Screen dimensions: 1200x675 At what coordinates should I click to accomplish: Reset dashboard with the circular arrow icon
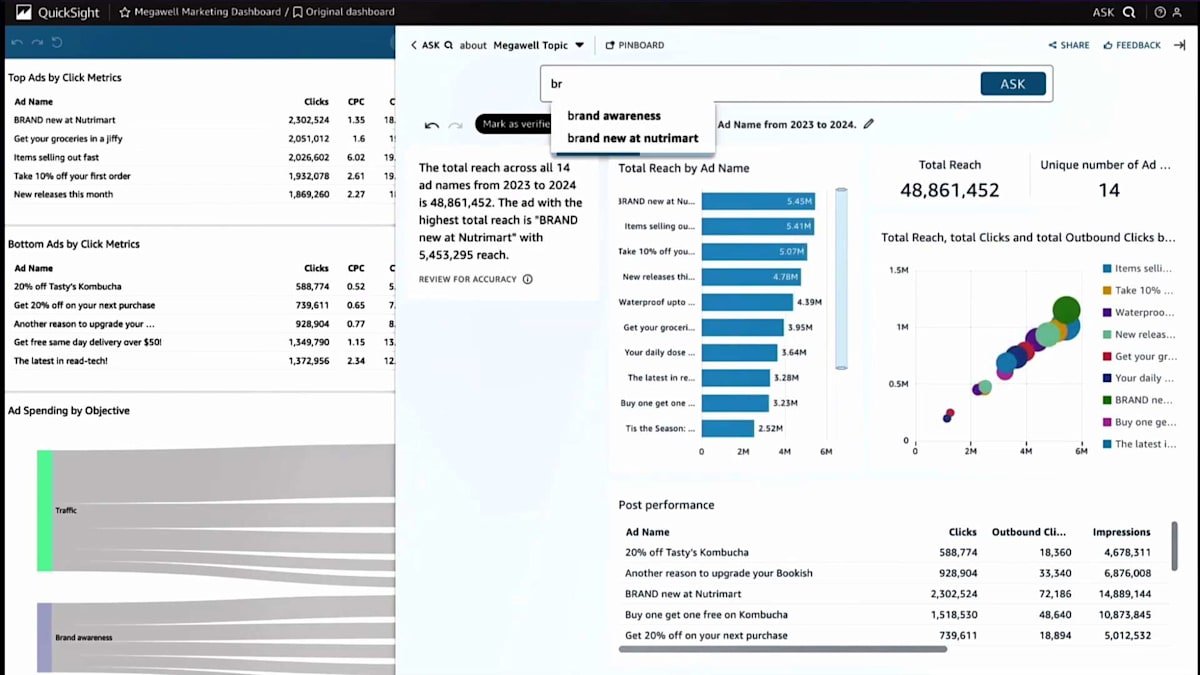(57, 42)
